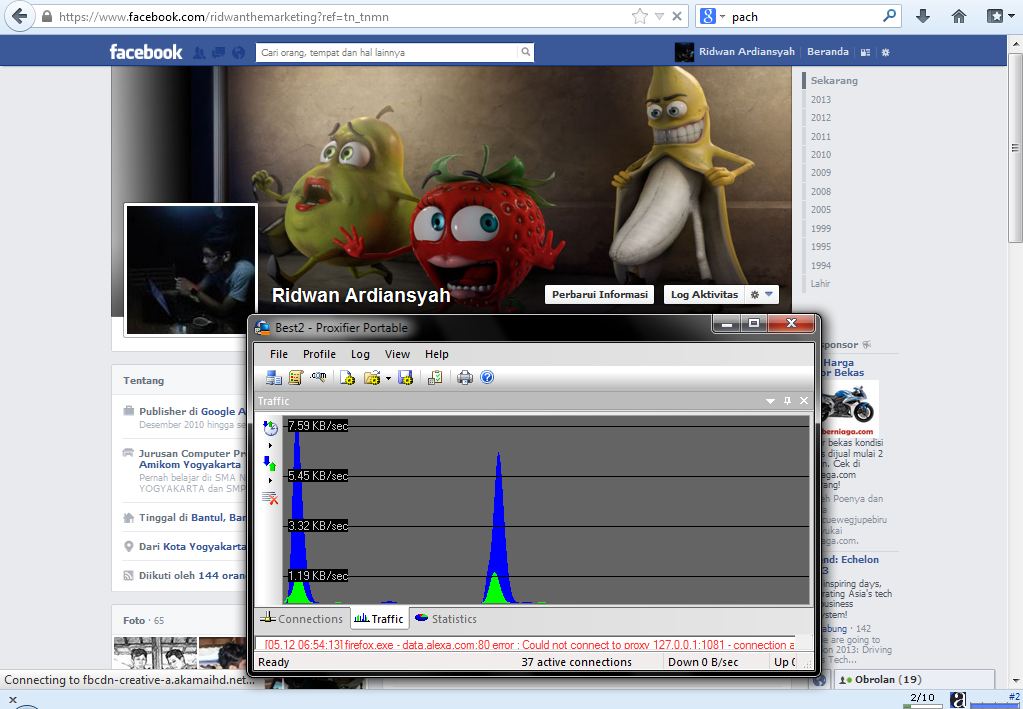Open browser bookmarks menu icon
Screen dimensions: 1023x709
point(996,16)
